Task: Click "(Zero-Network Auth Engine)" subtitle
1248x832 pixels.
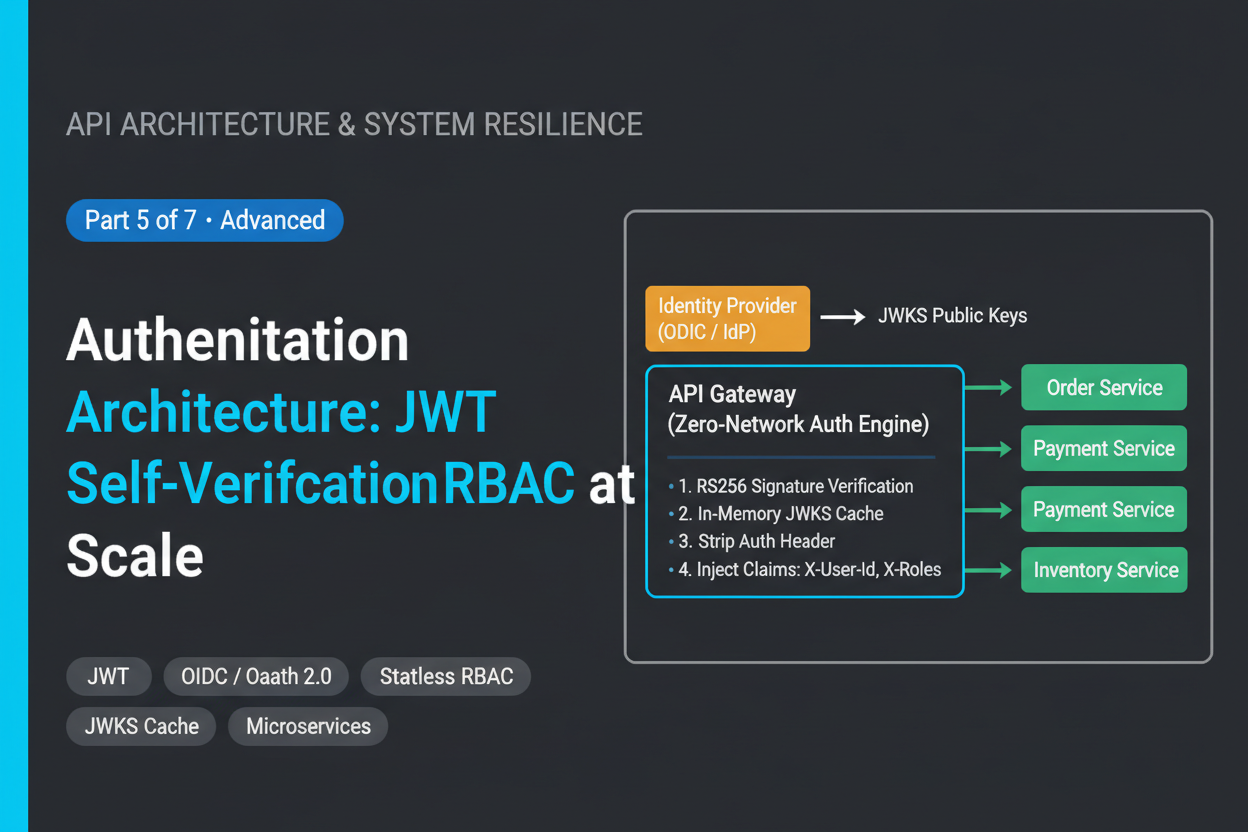Action: [x=798, y=425]
